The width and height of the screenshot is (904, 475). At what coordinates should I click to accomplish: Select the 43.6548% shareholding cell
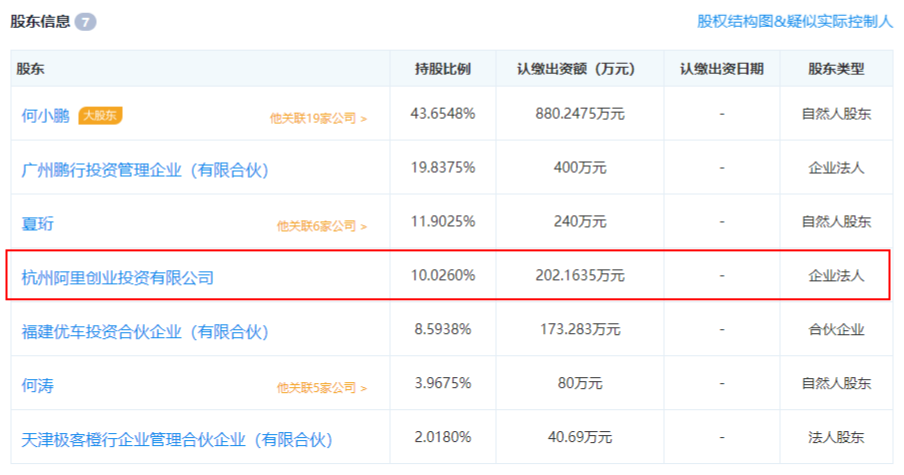click(443, 114)
